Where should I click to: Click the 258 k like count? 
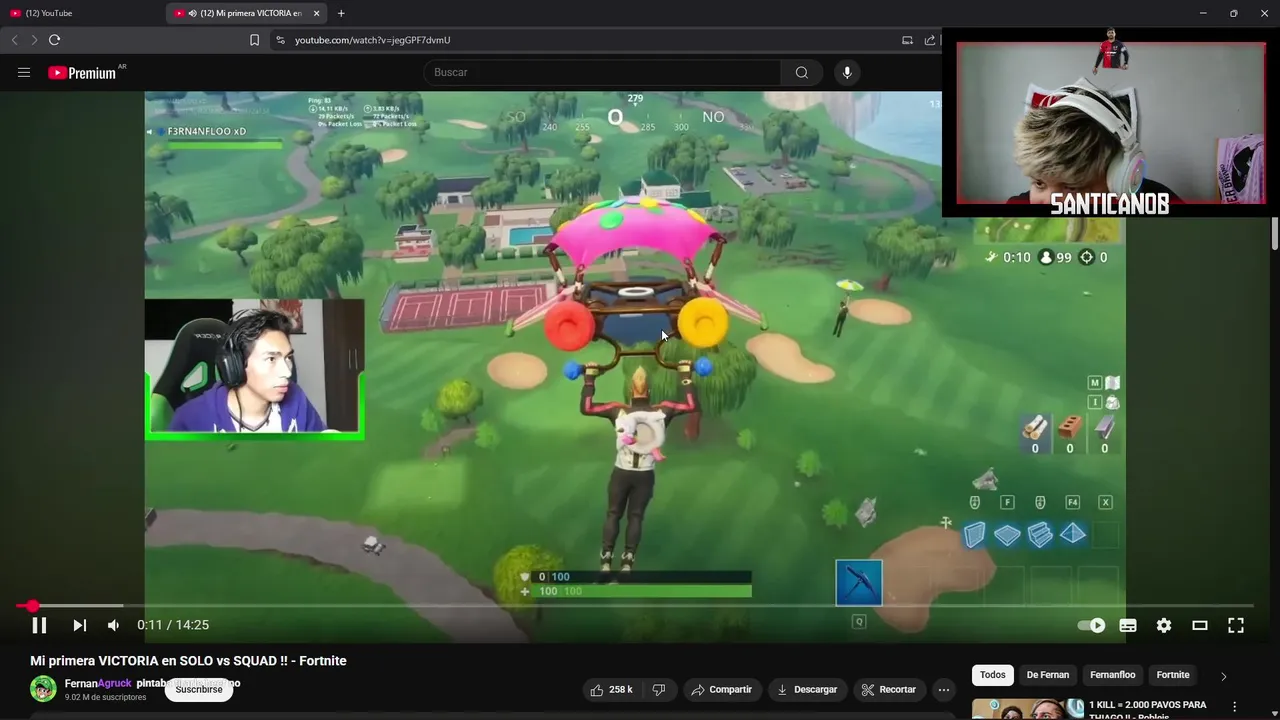tap(621, 690)
